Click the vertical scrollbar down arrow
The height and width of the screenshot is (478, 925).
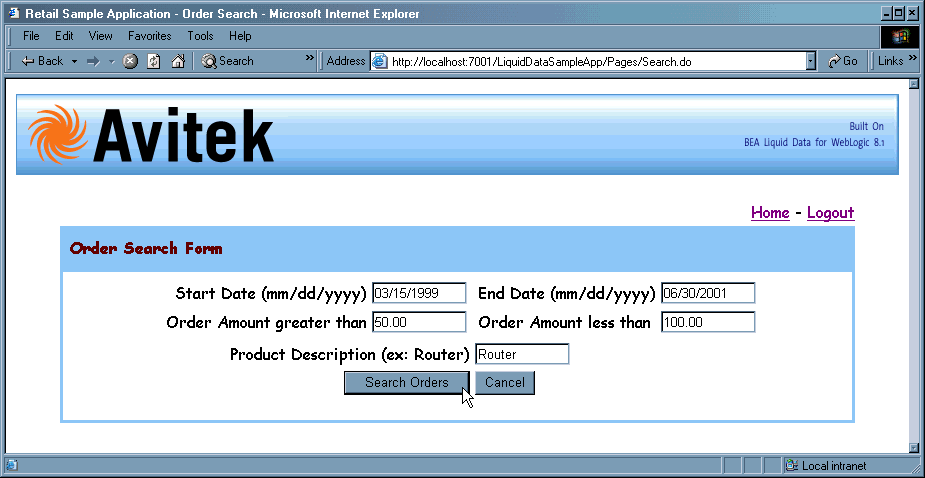pos(914,448)
